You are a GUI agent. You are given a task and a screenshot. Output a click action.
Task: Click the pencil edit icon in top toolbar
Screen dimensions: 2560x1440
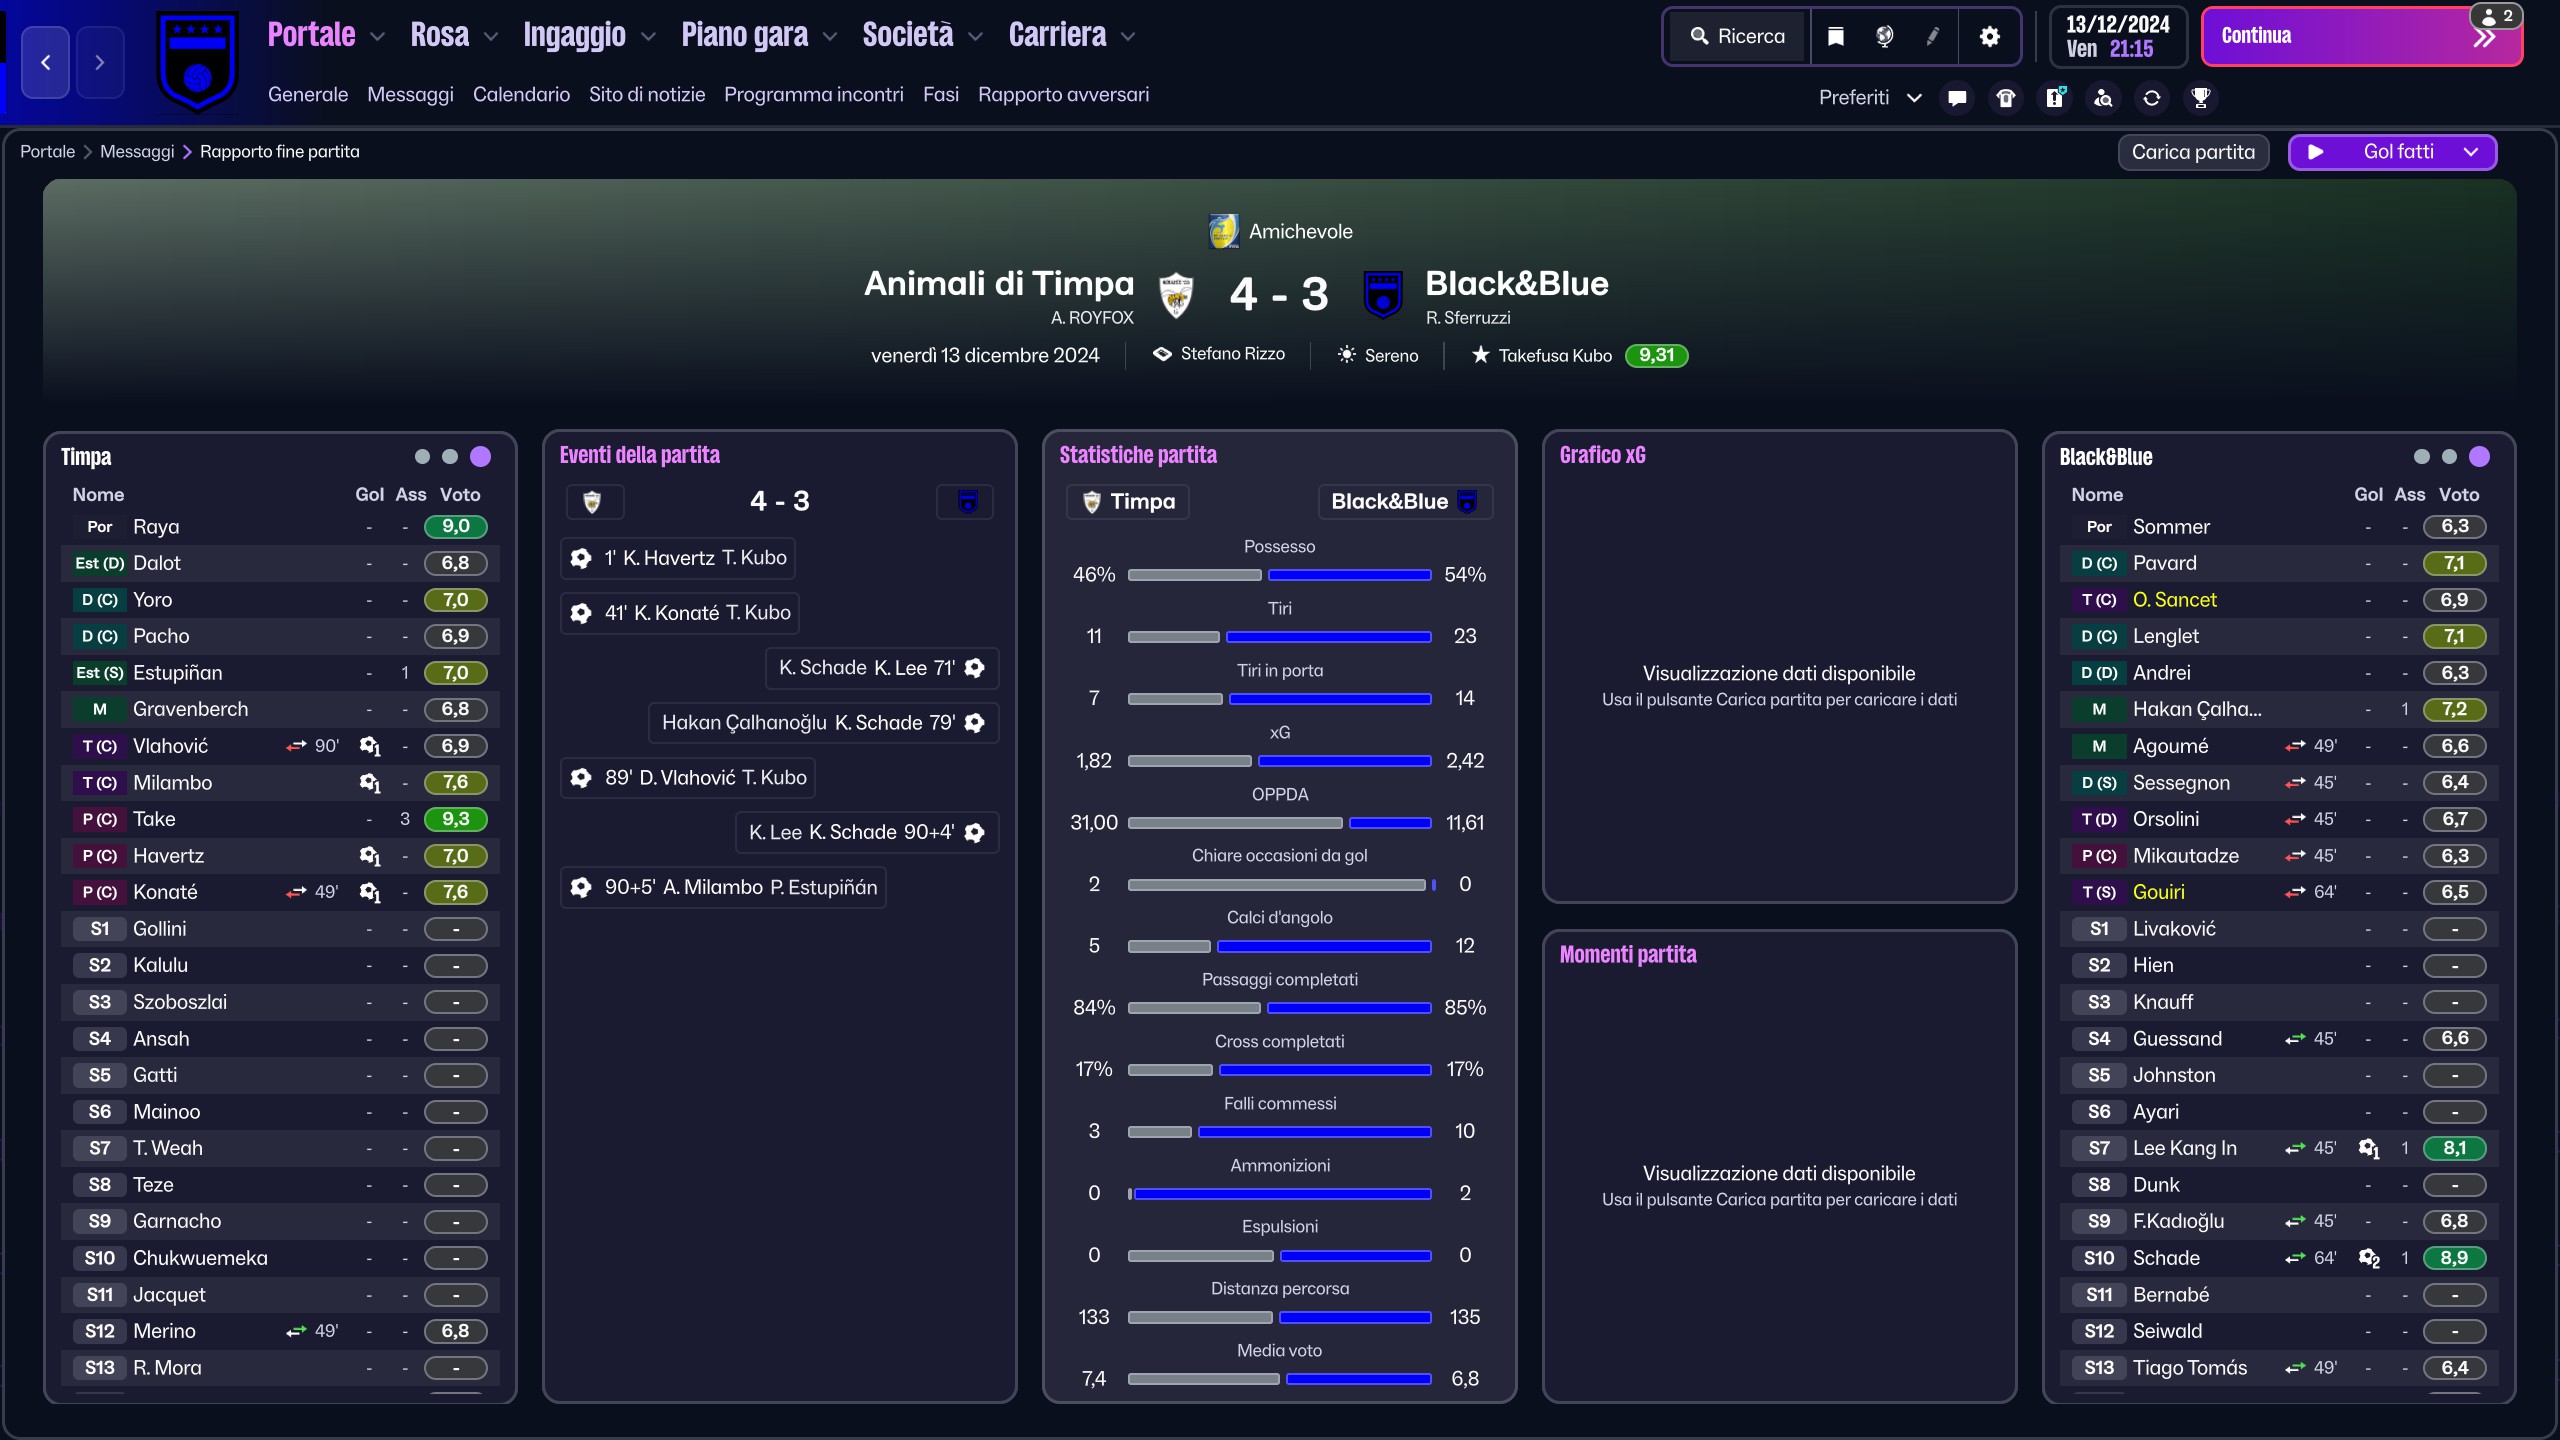[1933, 37]
